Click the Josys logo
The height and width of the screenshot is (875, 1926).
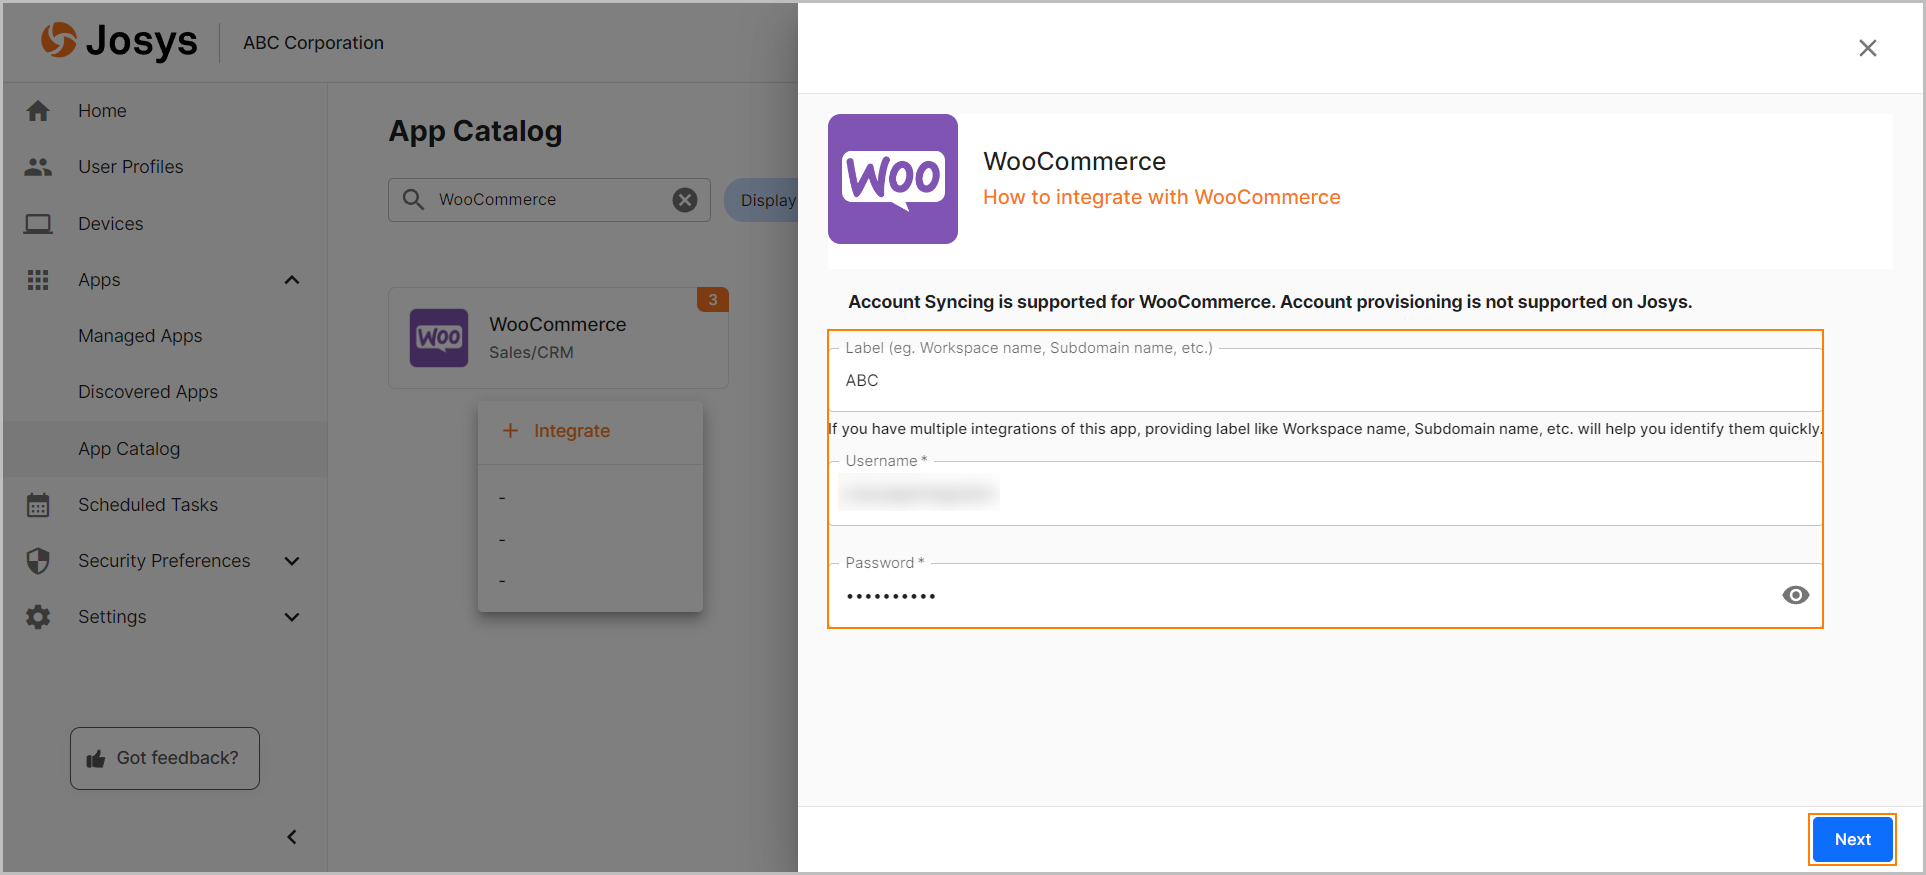(x=119, y=41)
